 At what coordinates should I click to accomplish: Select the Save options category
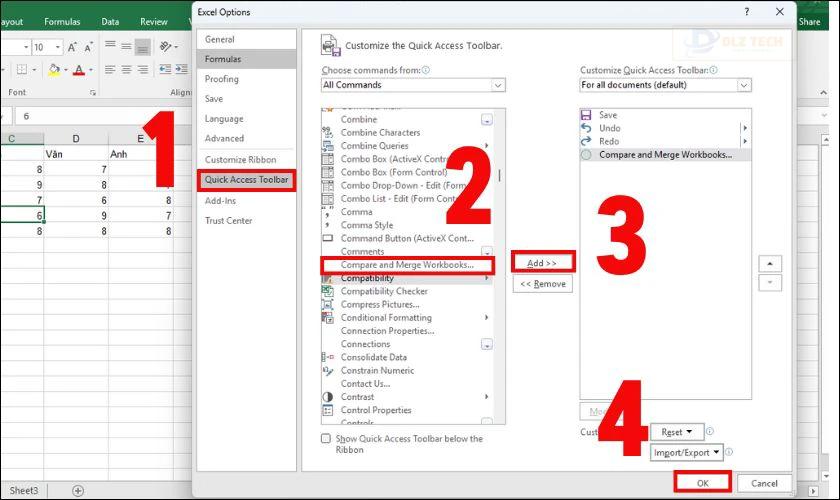coord(246,99)
